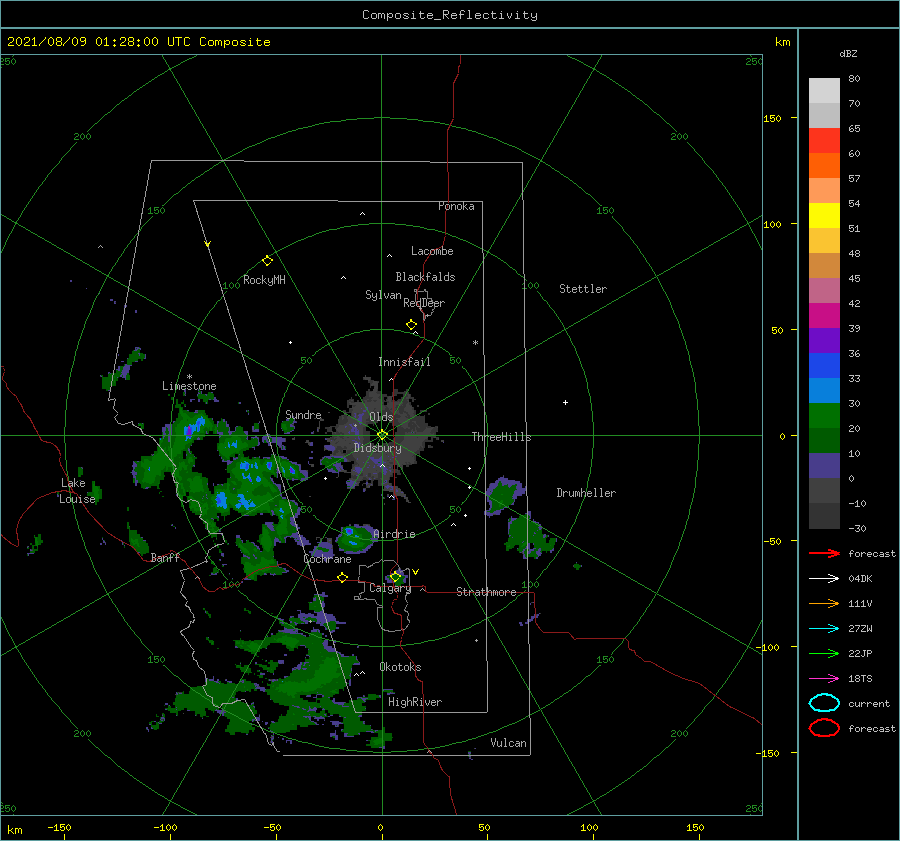This screenshot has width=900, height=841.
Task: Select the red 65 dBZ color swatch
Action: point(824,141)
